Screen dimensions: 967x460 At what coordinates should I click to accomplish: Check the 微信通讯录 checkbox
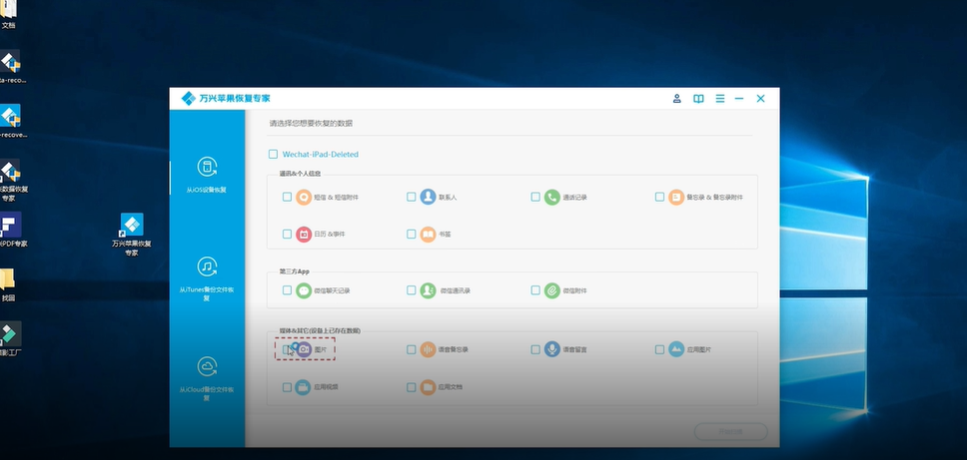(x=411, y=290)
